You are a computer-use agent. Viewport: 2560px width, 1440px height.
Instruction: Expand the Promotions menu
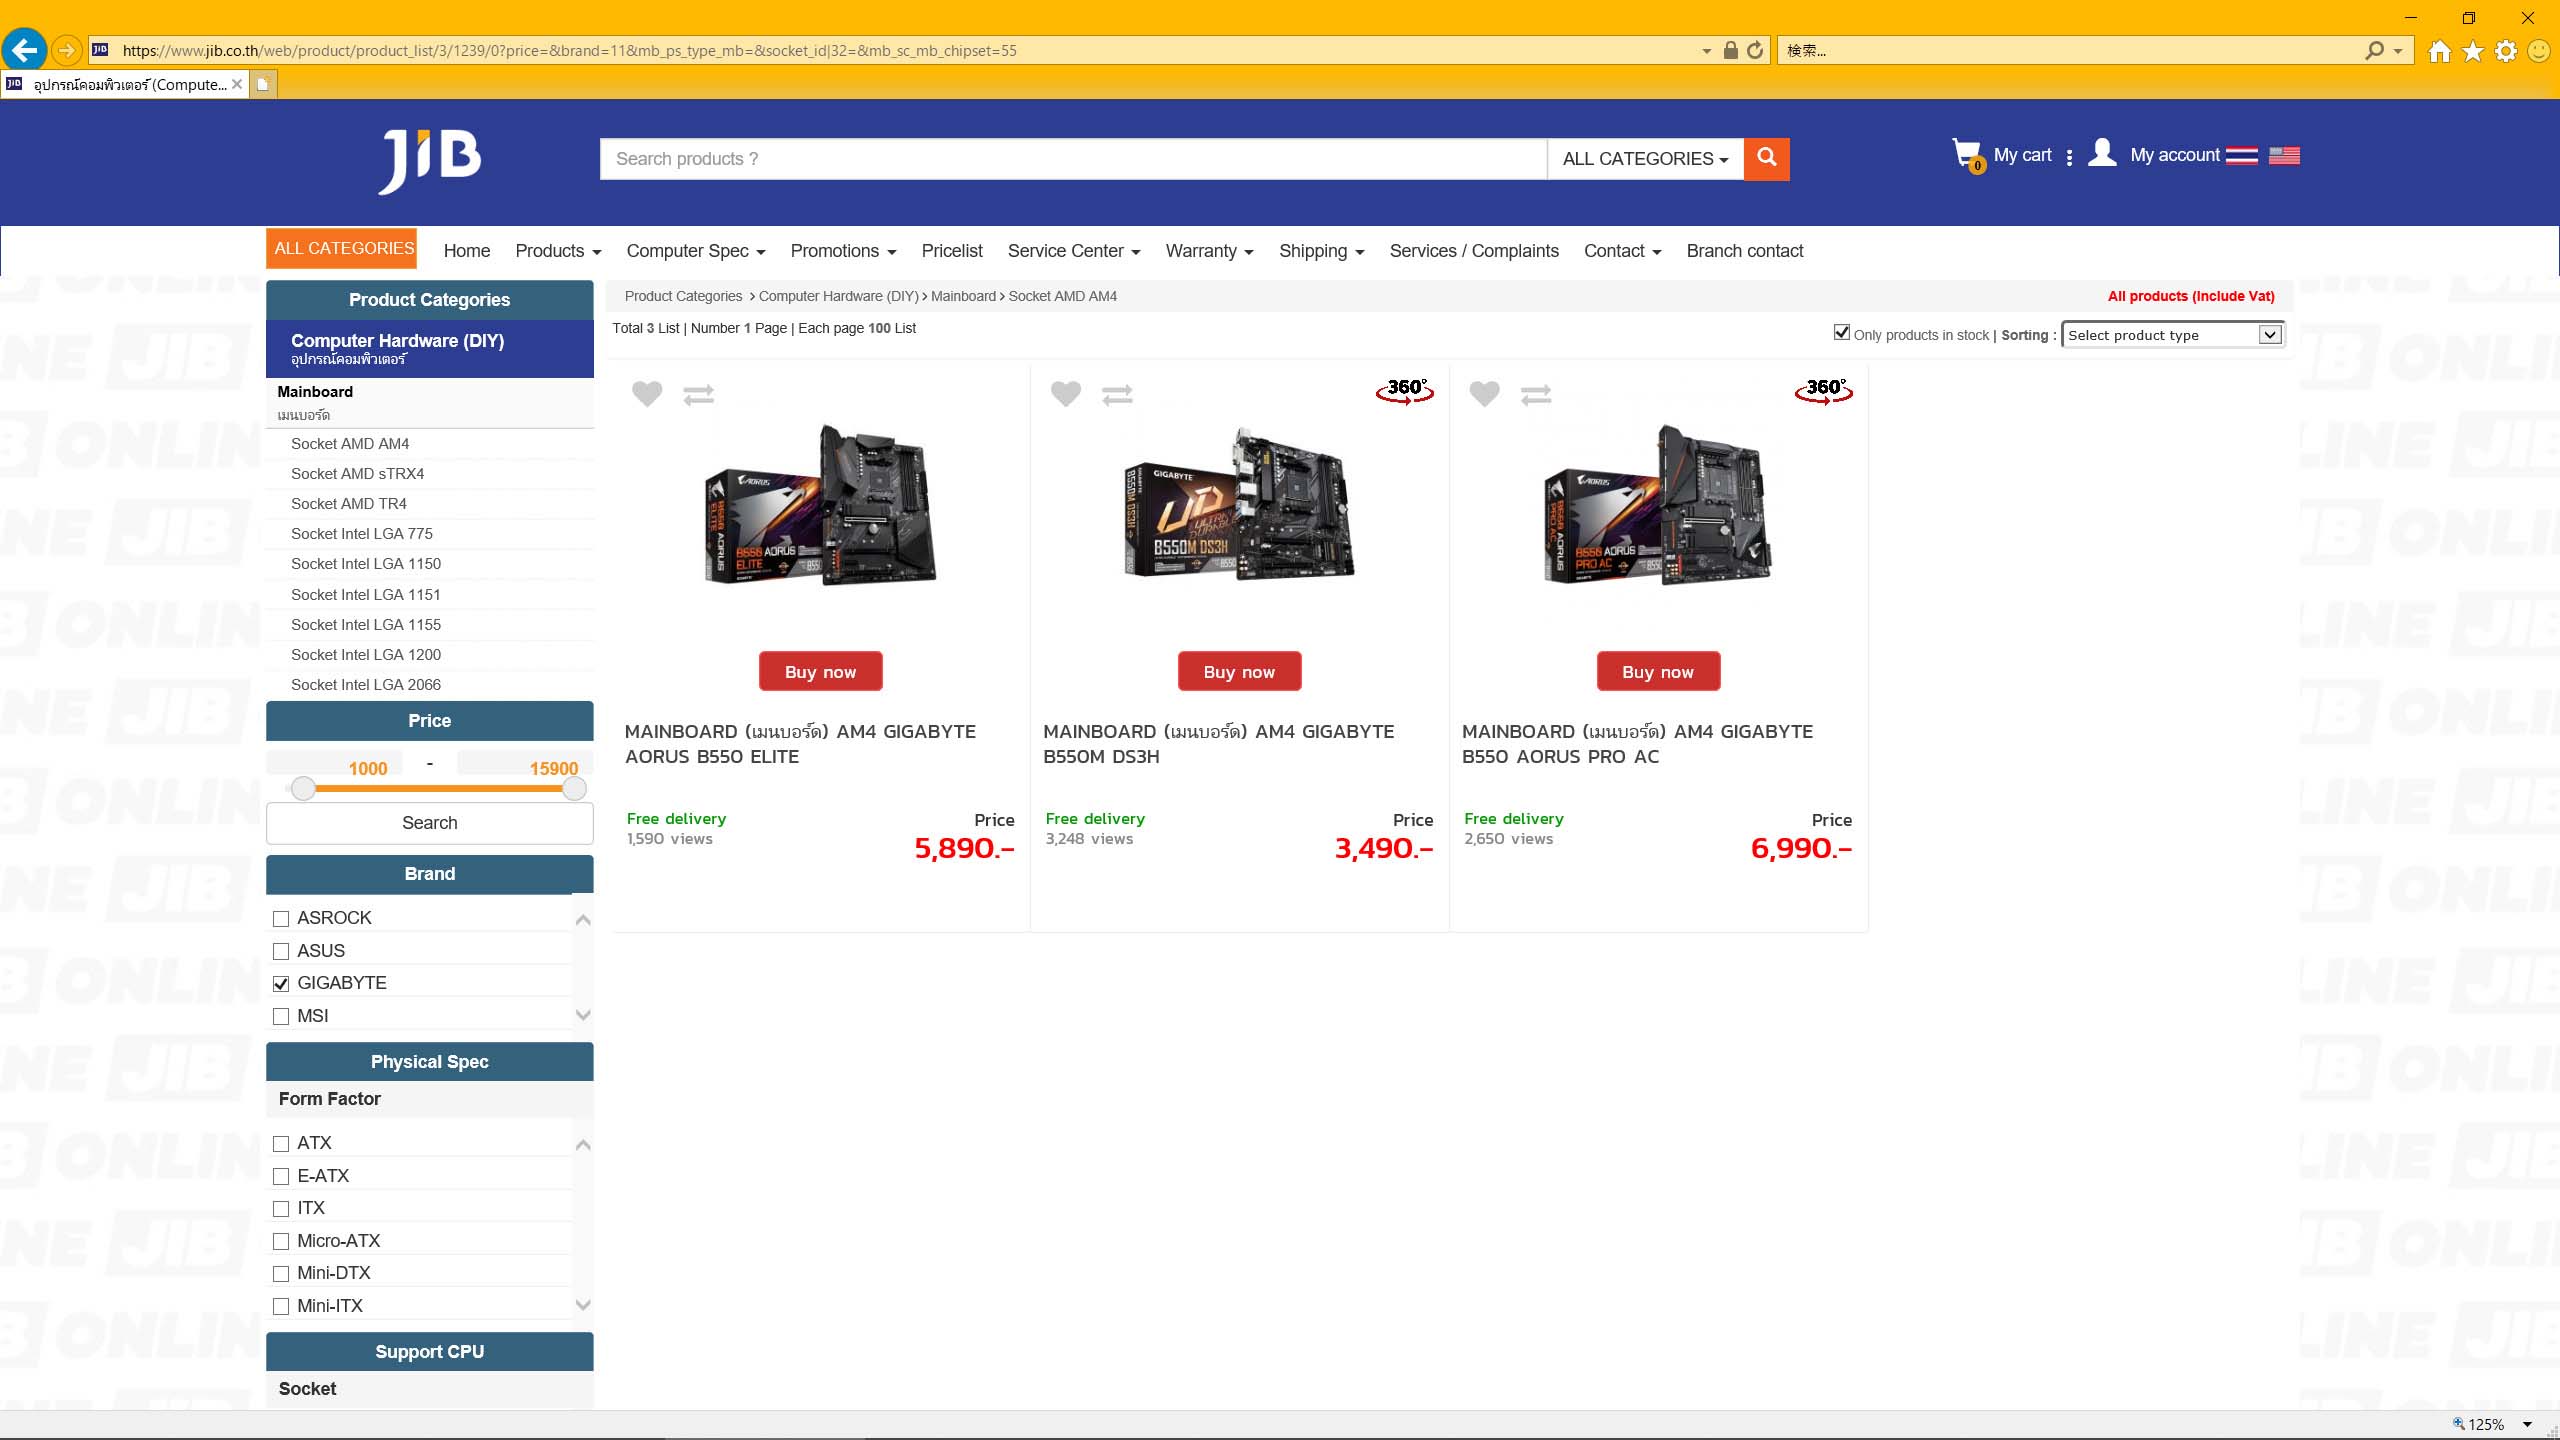tap(843, 251)
